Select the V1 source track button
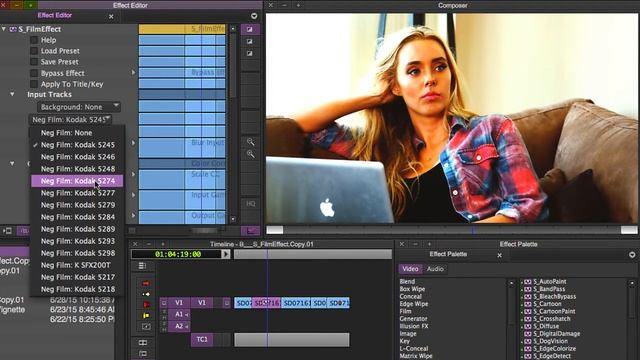The width and height of the screenshot is (640, 360). pos(179,303)
